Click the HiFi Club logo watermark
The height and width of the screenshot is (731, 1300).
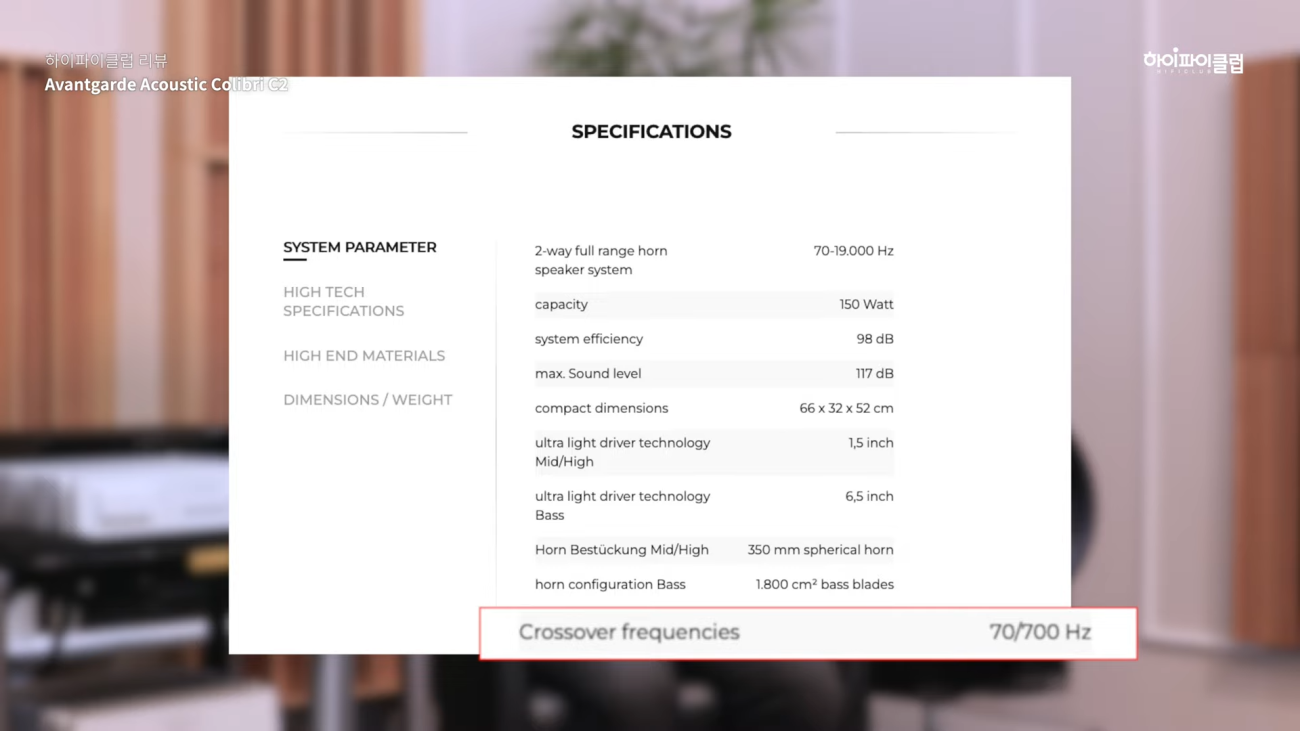(x=1192, y=62)
